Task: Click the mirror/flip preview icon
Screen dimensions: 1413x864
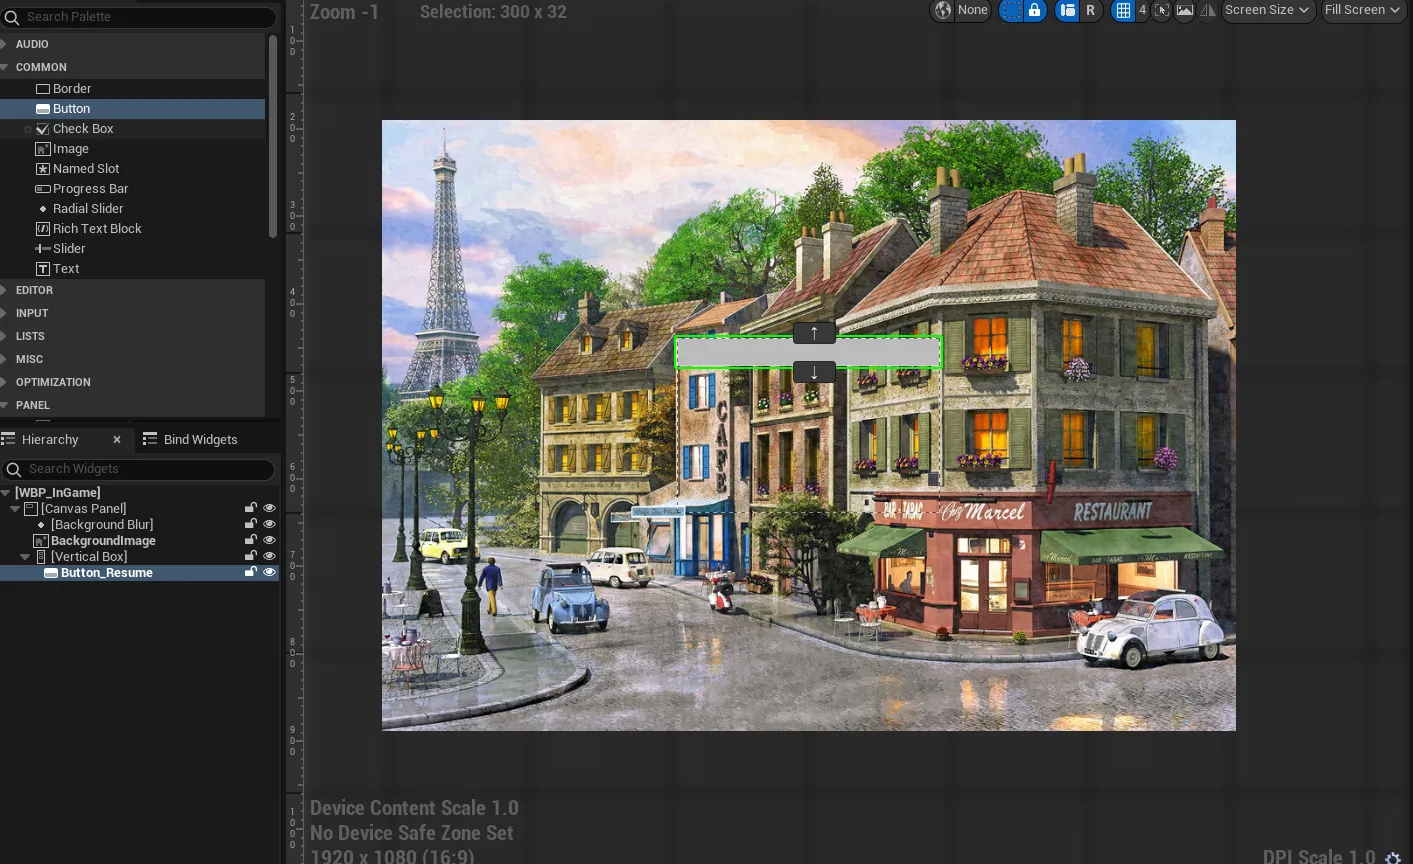Action: [1207, 10]
